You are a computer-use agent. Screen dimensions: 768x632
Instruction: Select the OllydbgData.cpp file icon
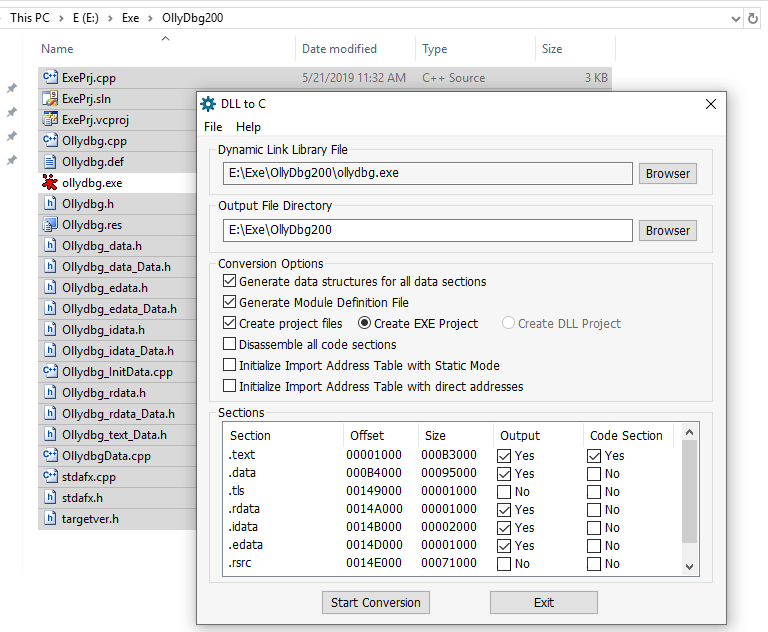[50, 456]
